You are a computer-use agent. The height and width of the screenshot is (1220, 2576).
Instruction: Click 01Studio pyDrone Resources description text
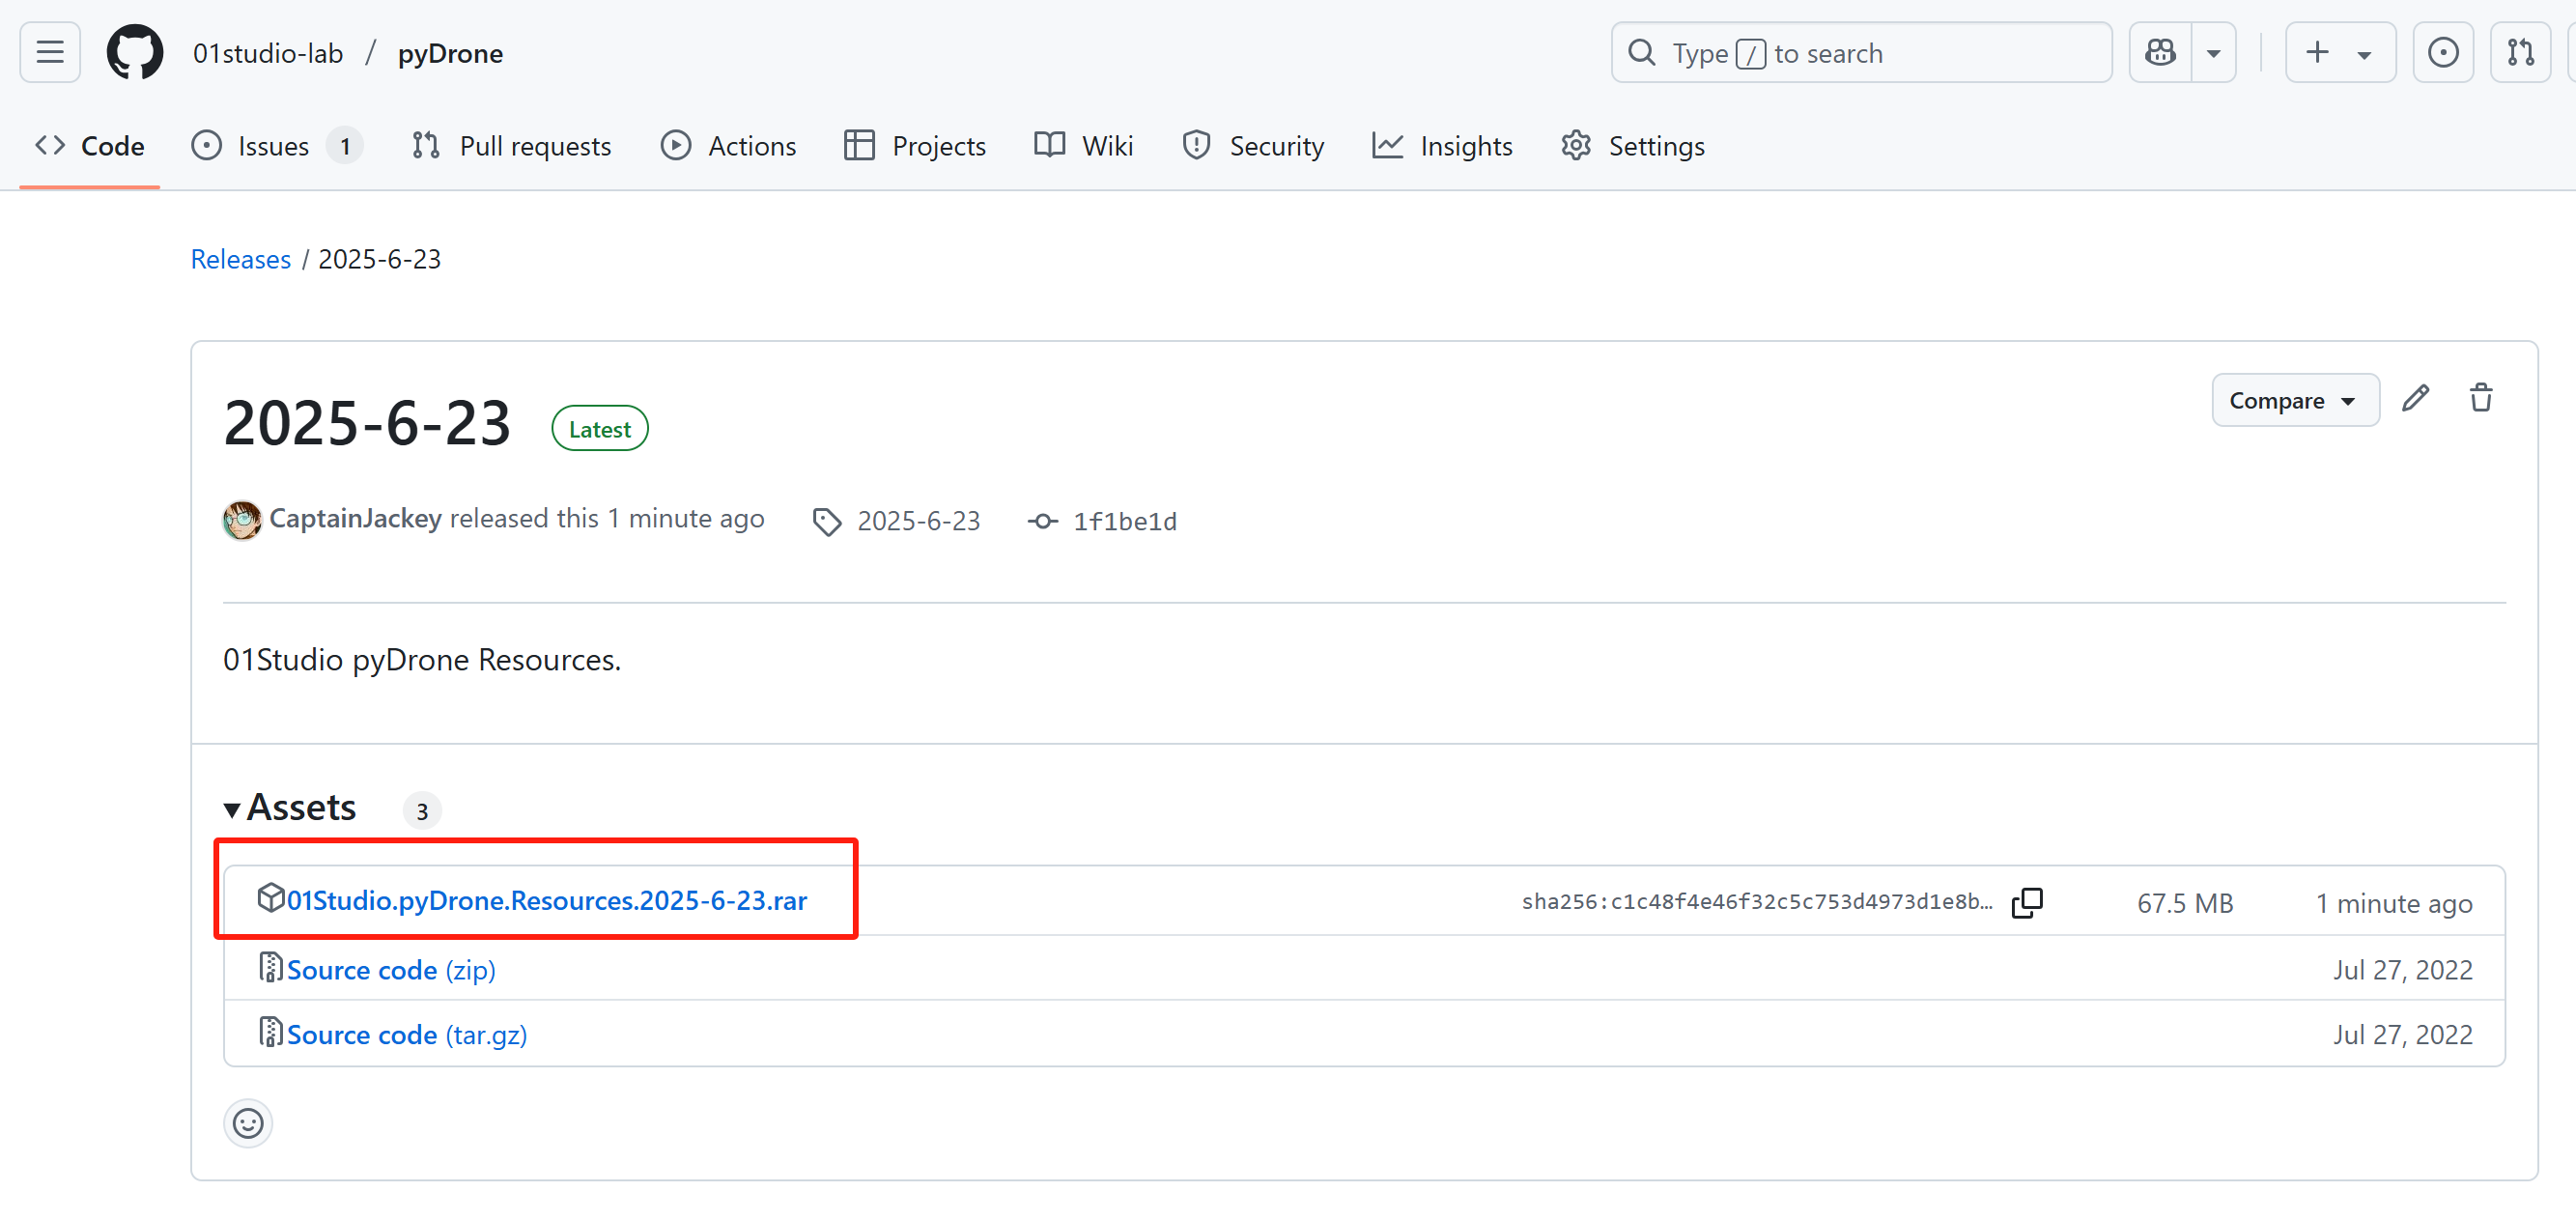point(421,659)
